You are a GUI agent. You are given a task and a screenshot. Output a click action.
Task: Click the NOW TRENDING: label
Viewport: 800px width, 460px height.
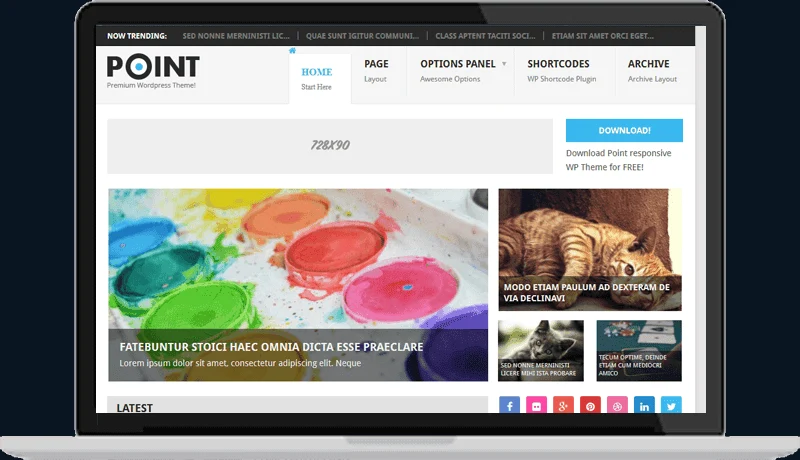coord(137,36)
